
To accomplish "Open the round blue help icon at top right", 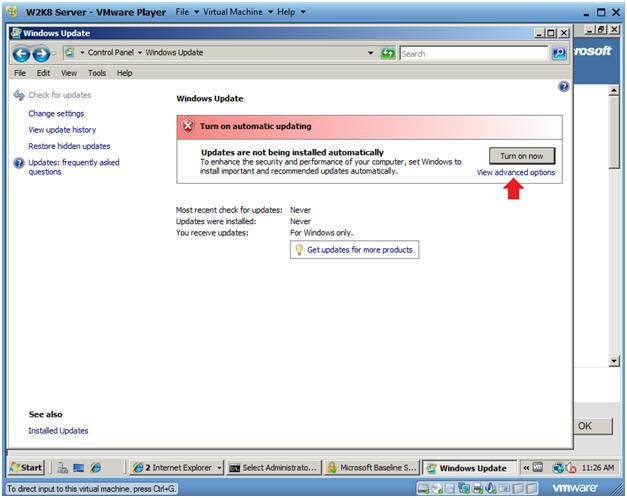I will tap(563, 86).
